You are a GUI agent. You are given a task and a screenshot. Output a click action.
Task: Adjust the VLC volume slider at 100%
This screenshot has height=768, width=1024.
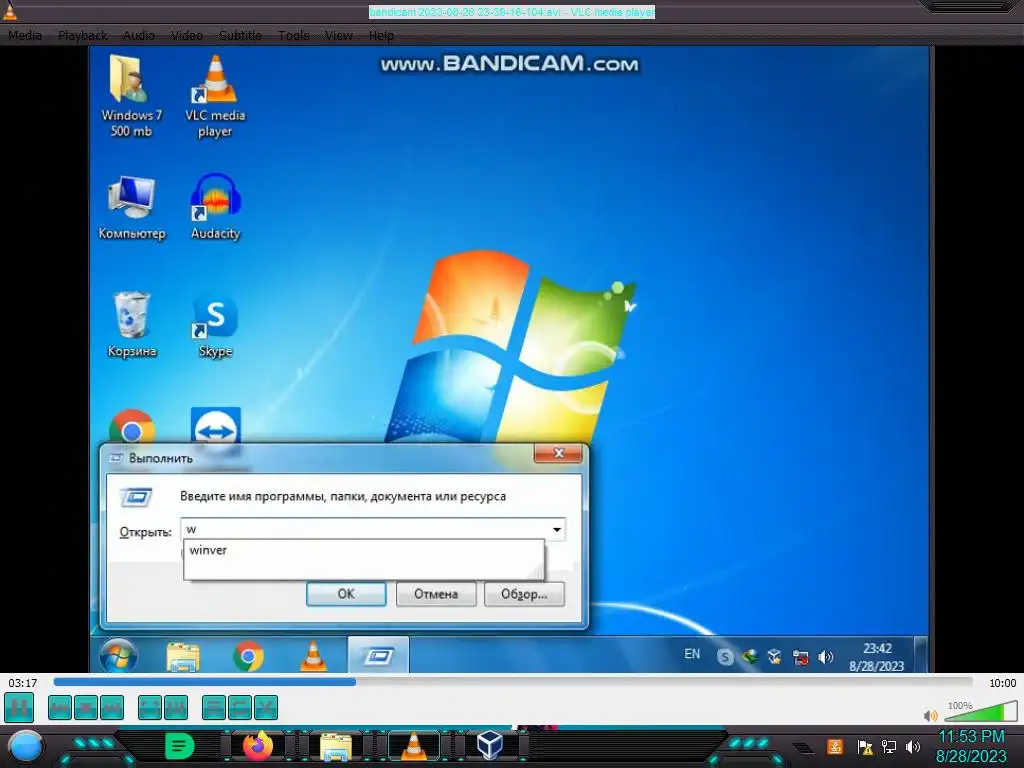(x=980, y=711)
